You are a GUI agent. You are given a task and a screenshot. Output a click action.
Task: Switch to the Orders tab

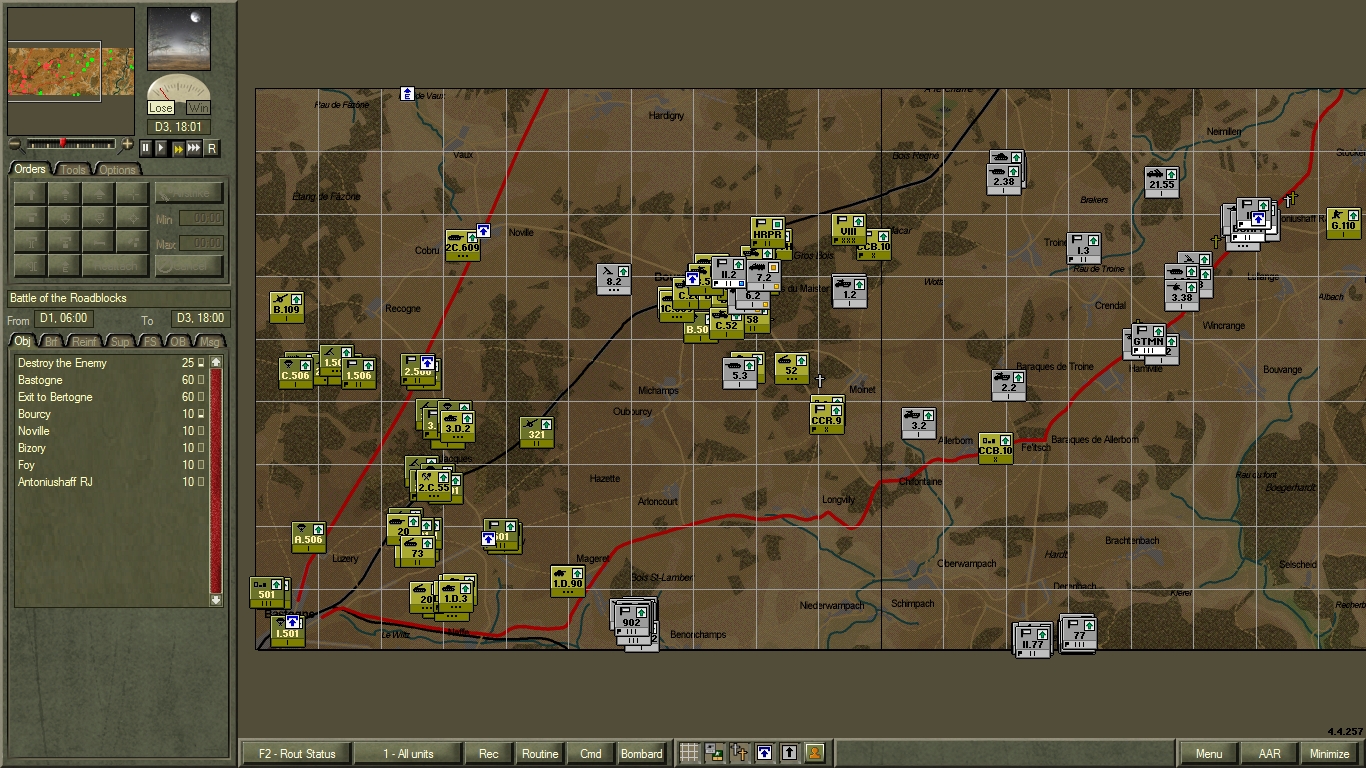click(x=30, y=169)
